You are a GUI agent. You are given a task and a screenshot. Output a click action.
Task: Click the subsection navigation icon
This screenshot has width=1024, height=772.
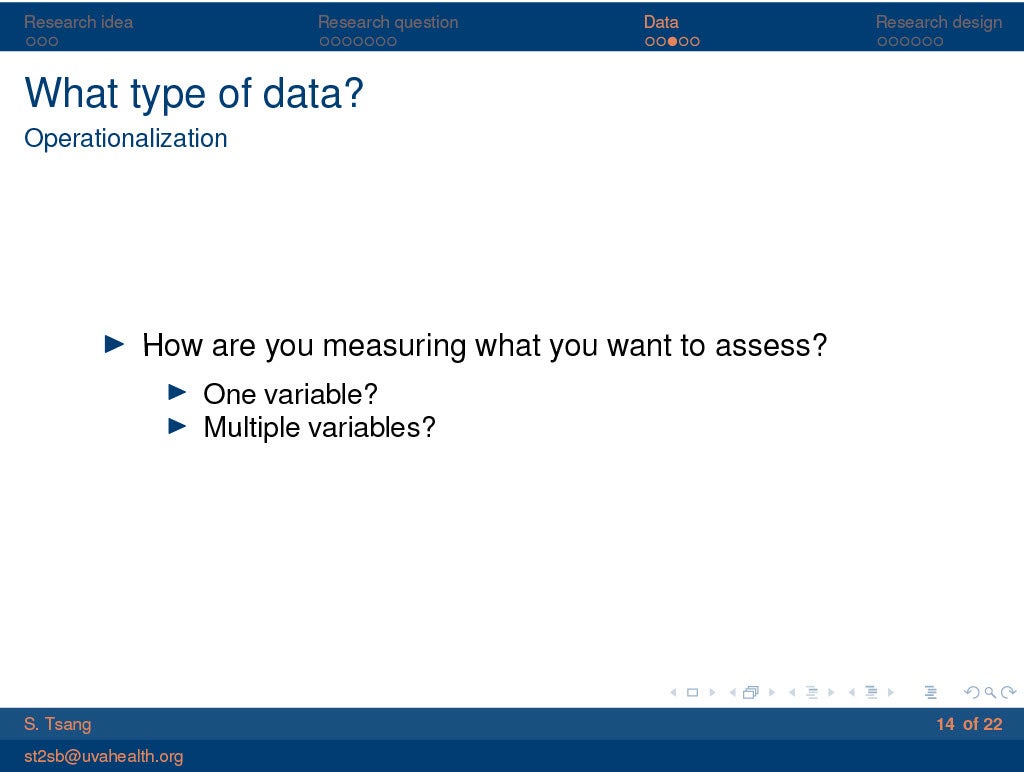(811, 692)
